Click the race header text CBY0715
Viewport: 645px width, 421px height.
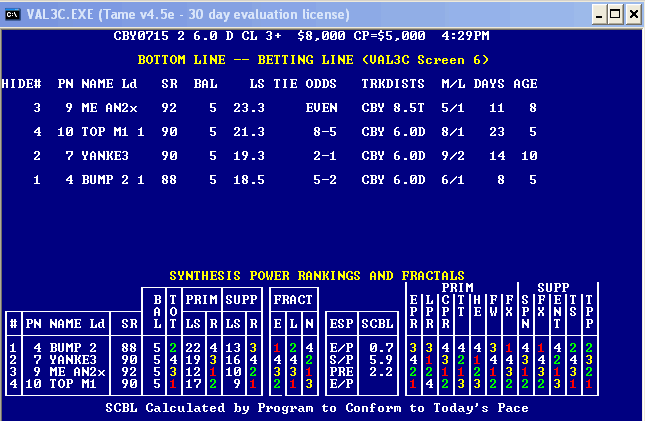[x=141, y=36]
